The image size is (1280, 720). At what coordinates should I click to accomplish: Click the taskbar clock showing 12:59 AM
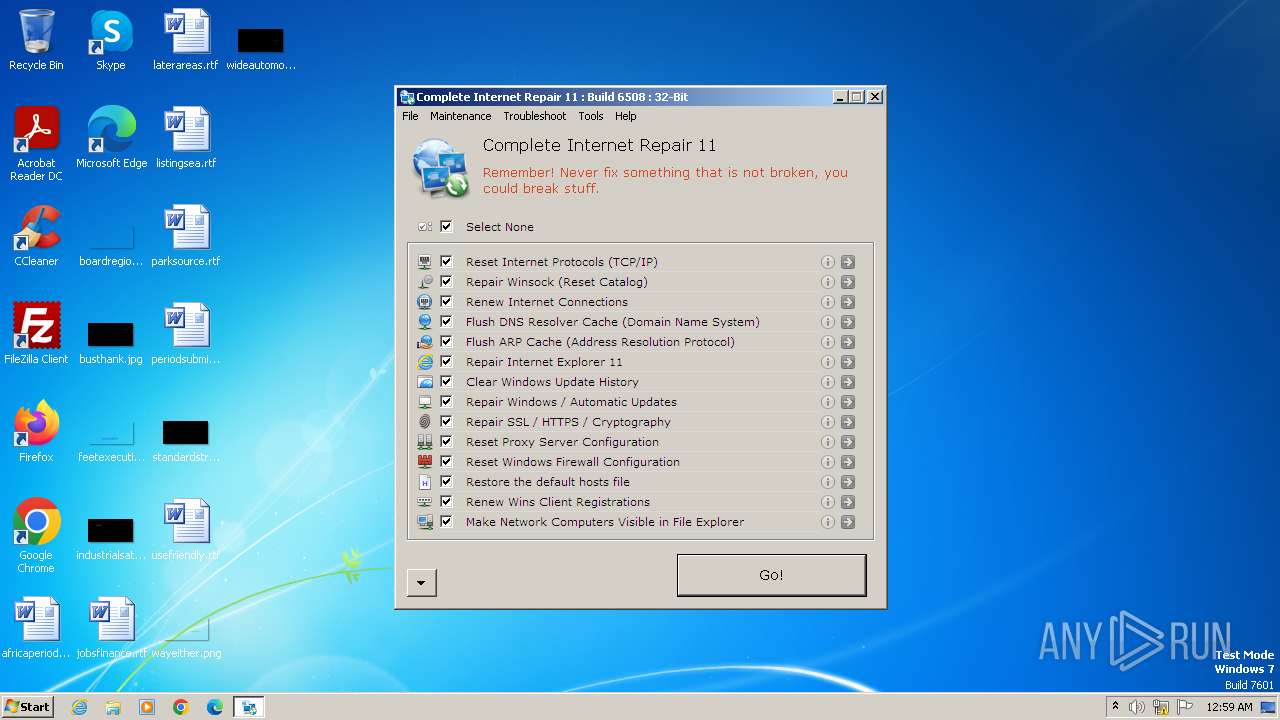(x=1229, y=707)
